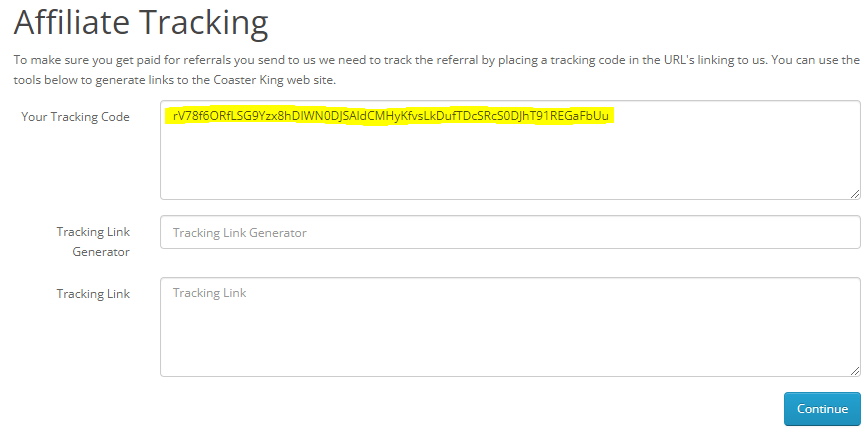Click the "Tracking Link Generator" field label
Viewport: 868px width, 441px height.
tap(93, 241)
